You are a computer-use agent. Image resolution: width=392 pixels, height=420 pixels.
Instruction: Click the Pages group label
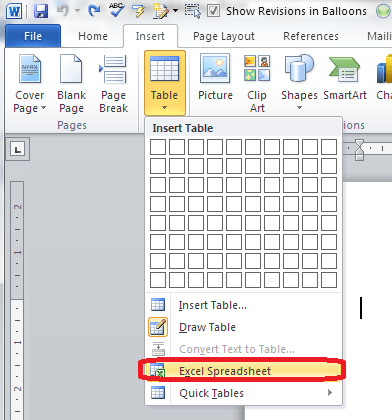coord(72,125)
